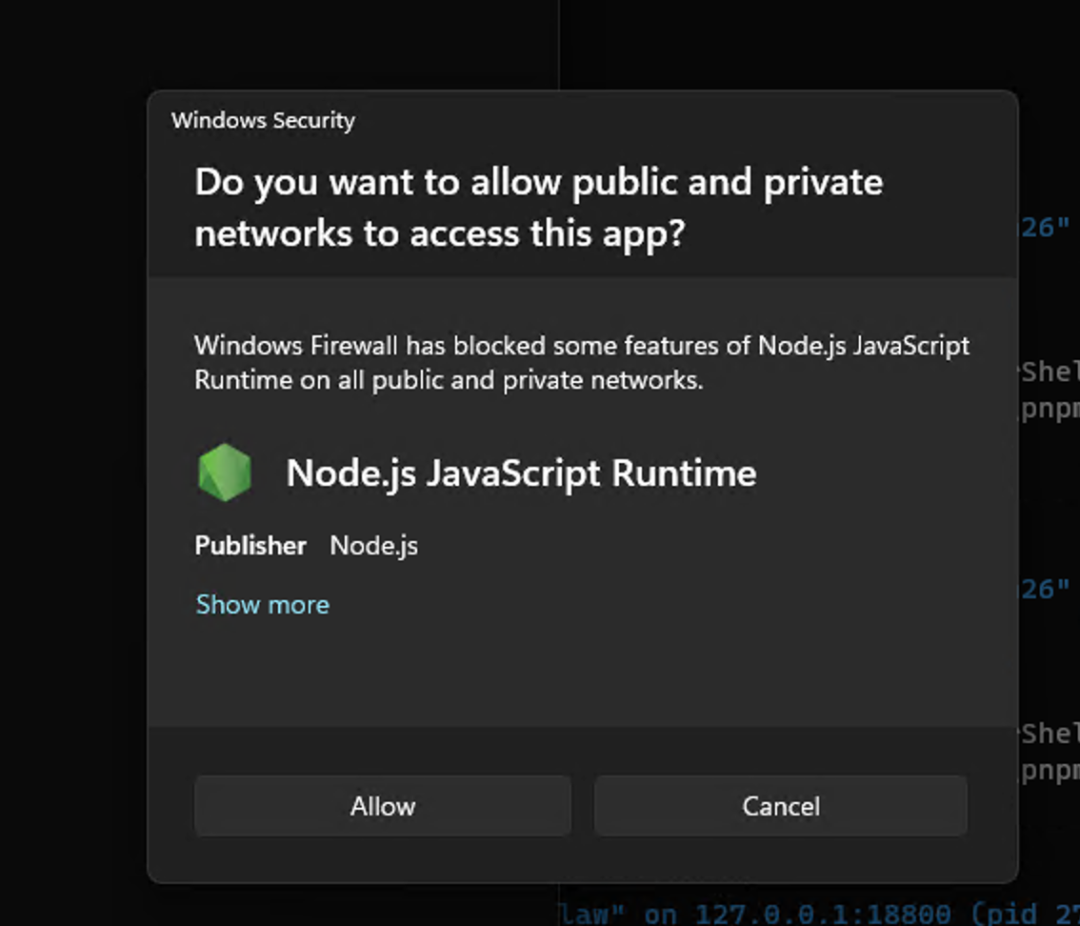
Task: Allow network access for Node.js Runtime
Action: [383, 806]
